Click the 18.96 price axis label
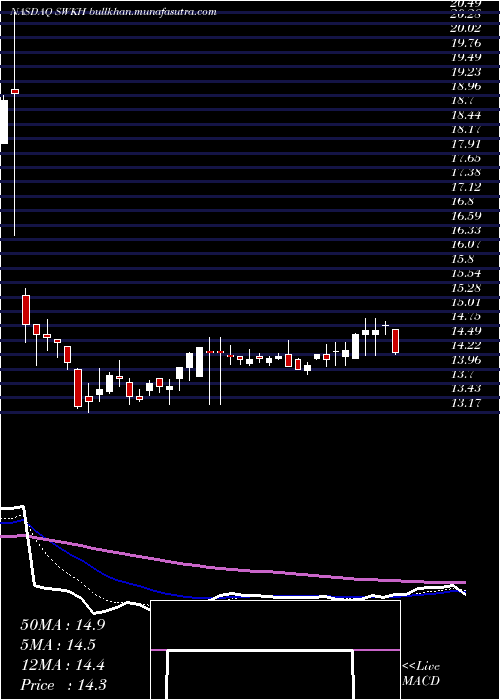Viewport: 500px width, 700px height. click(x=467, y=86)
